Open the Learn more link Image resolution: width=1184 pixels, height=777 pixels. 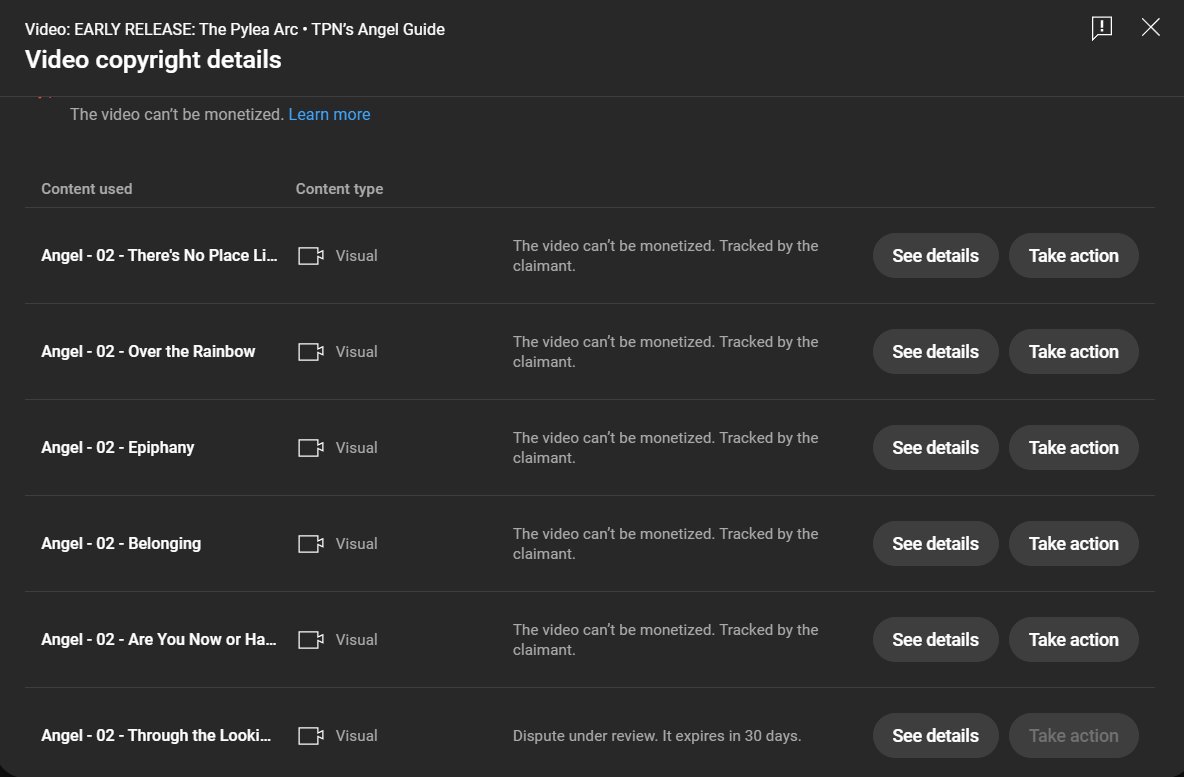tap(329, 114)
